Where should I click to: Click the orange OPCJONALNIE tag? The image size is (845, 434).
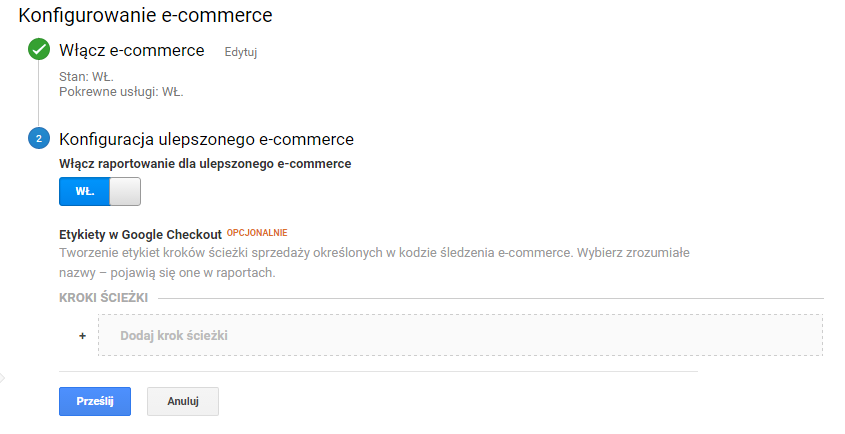(x=257, y=232)
